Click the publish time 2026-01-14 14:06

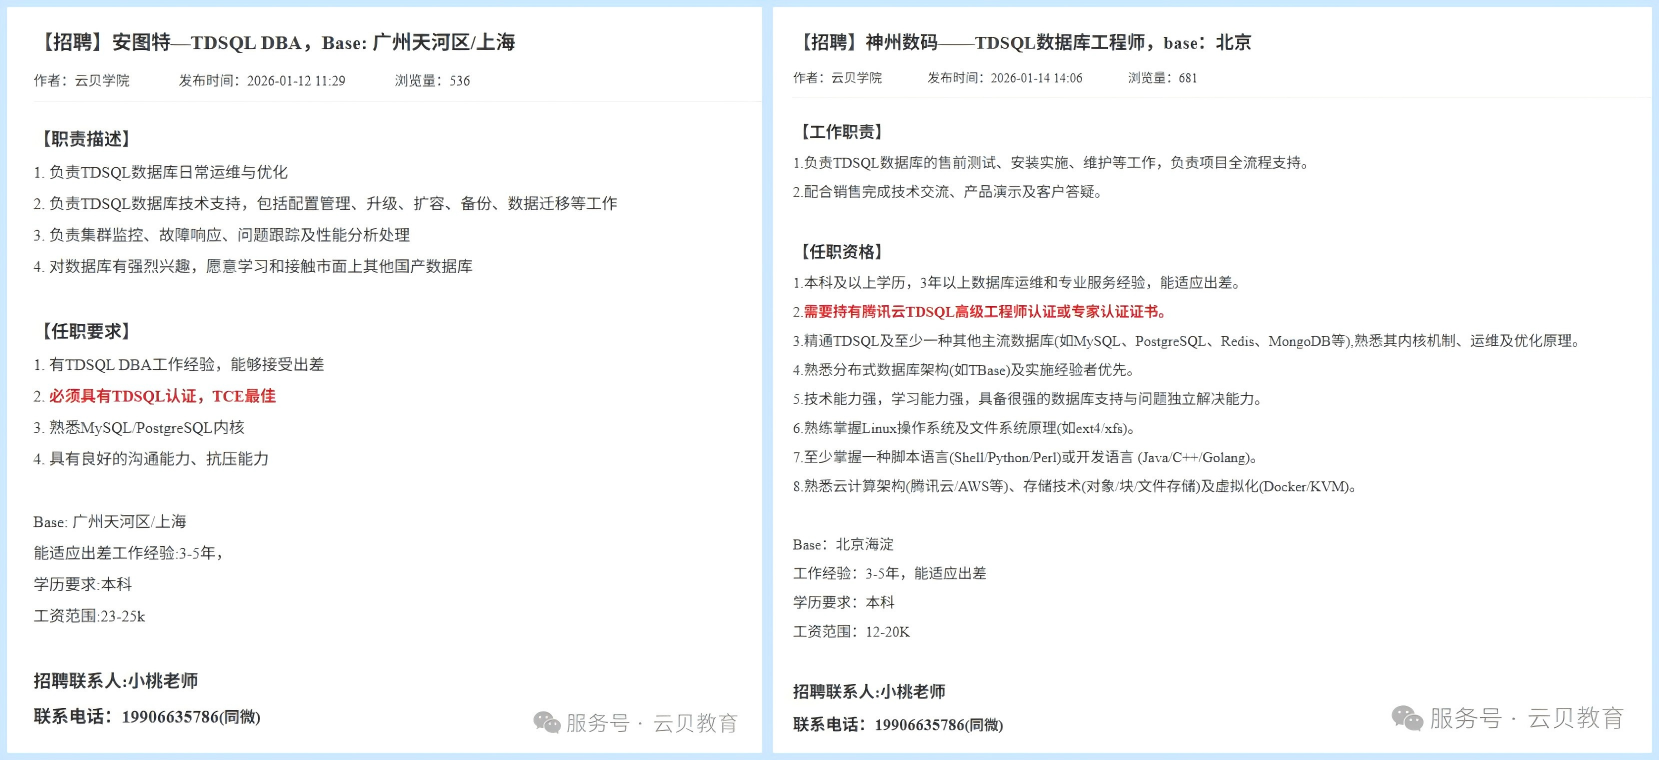click(x=1036, y=78)
